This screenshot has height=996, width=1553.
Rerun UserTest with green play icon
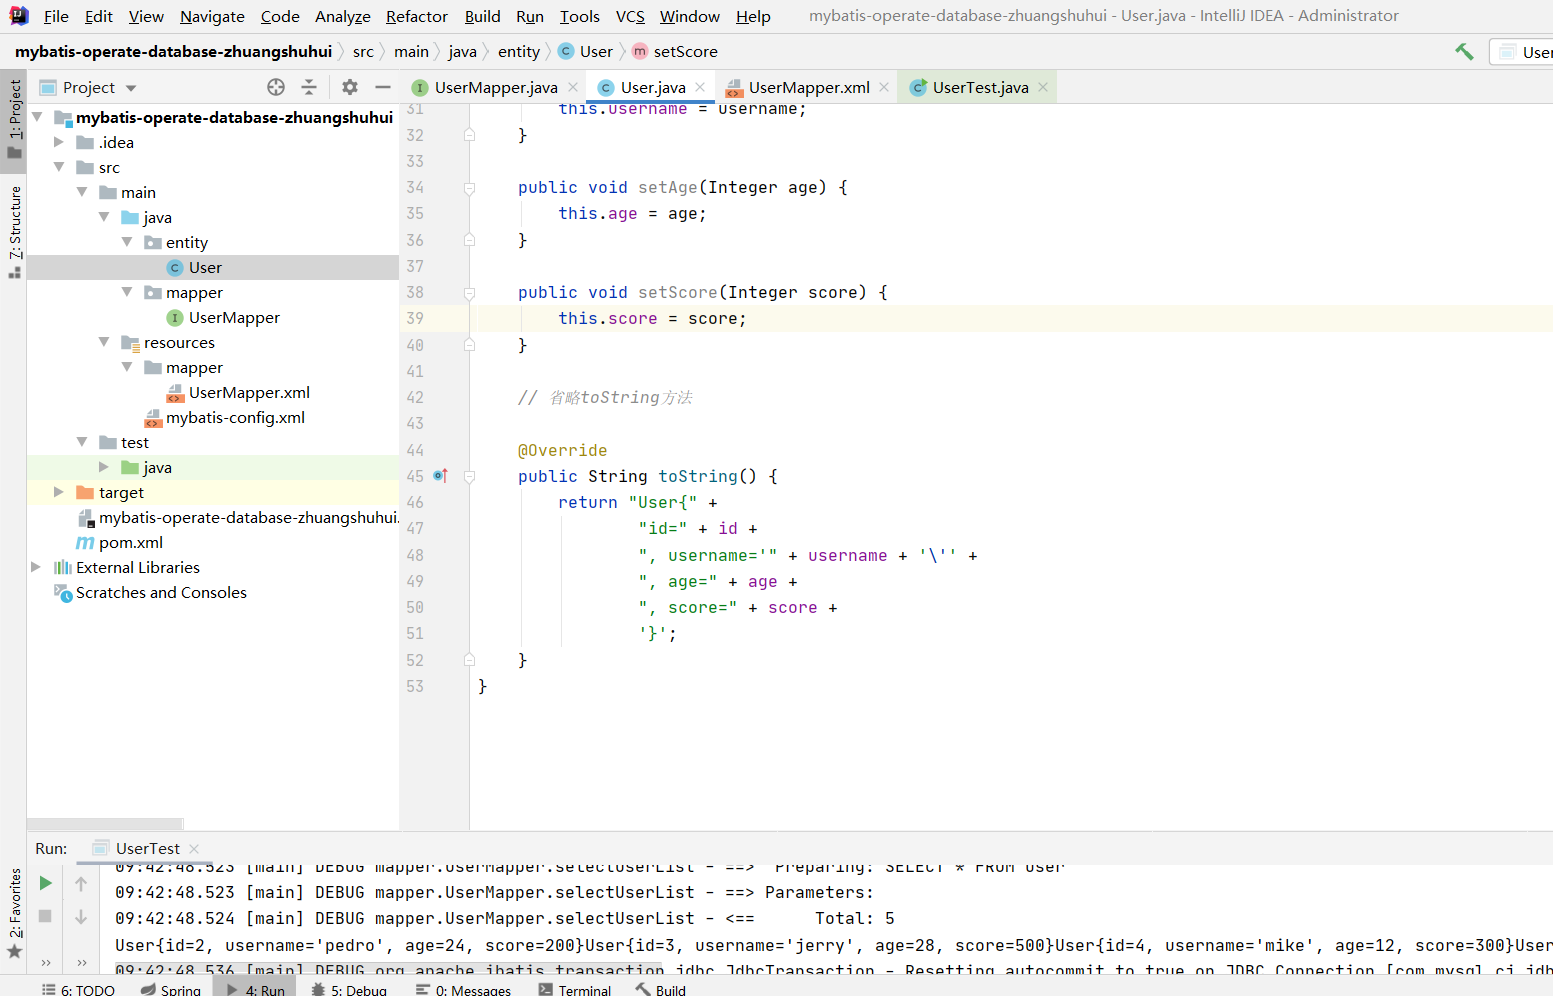click(x=45, y=883)
